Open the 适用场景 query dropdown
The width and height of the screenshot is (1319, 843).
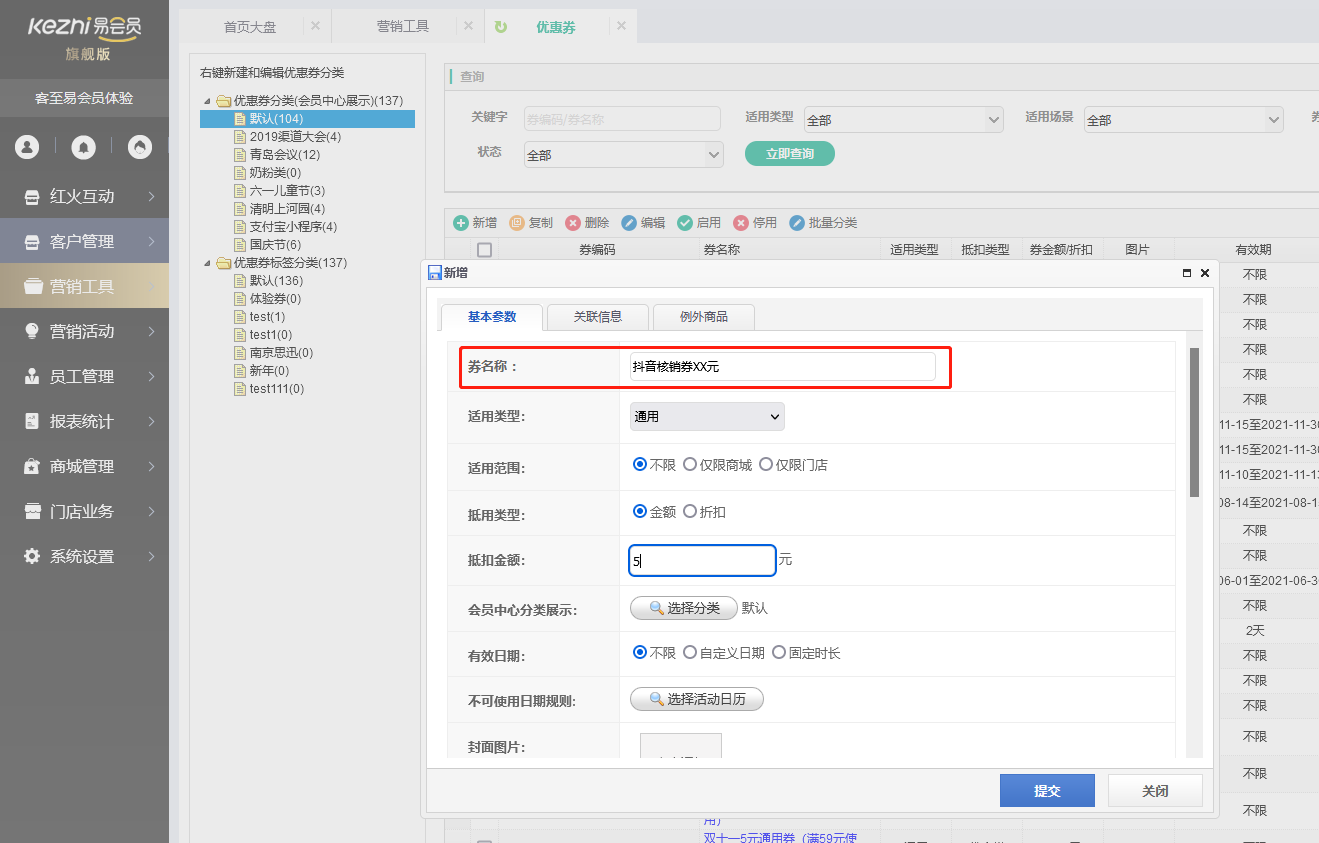[x=1183, y=119]
